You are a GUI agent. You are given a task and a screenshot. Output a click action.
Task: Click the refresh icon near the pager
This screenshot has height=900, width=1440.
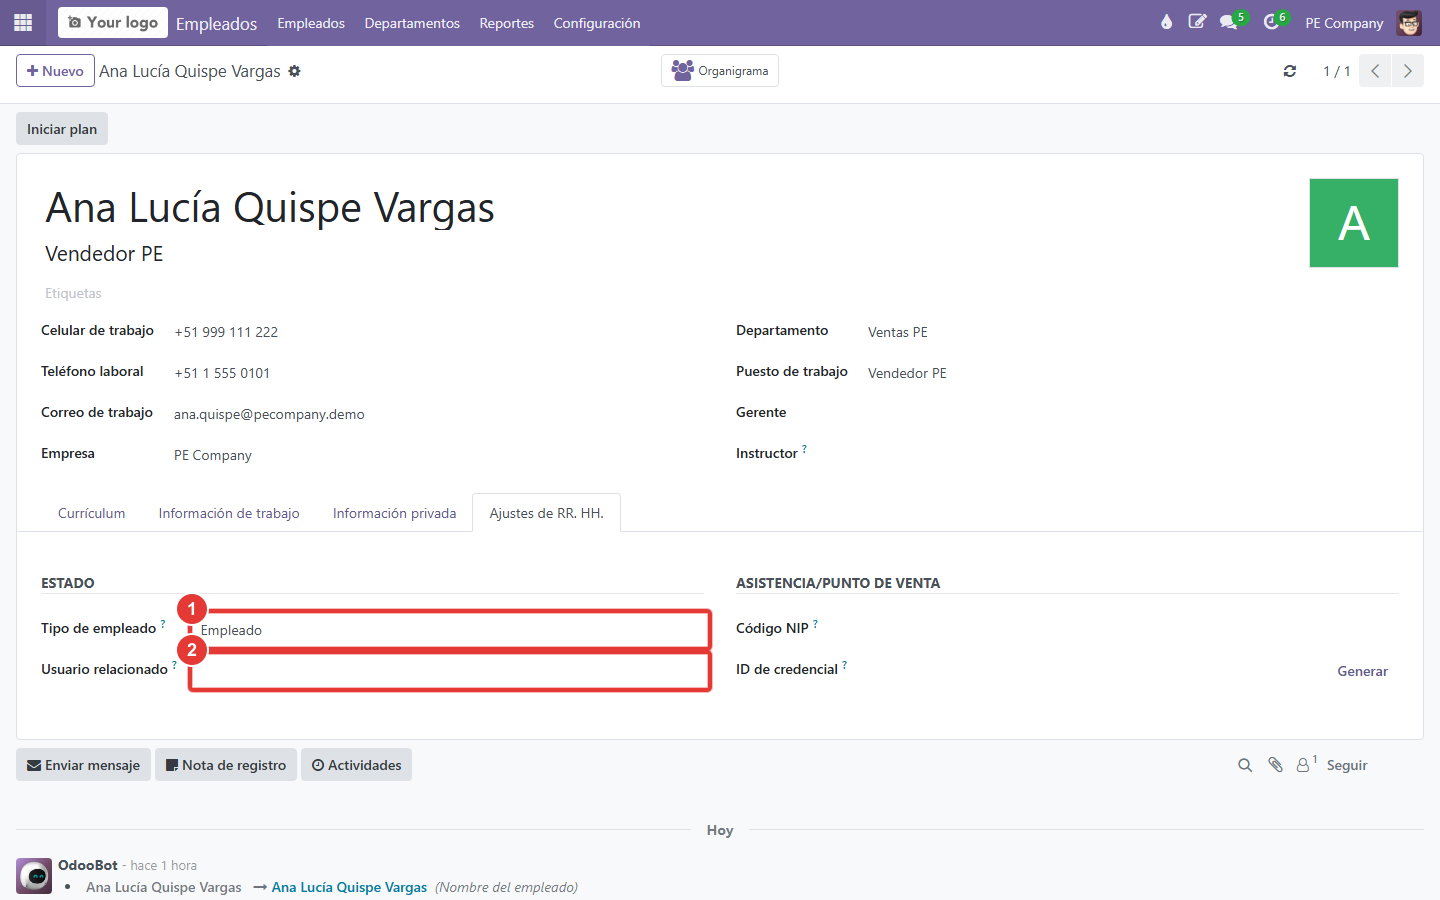1290,71
